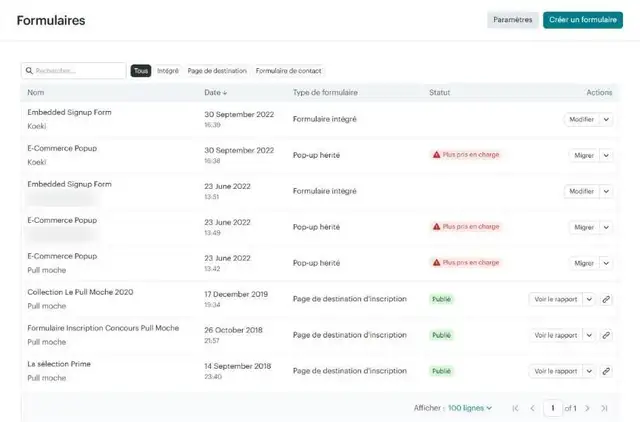The image size is (640, 422).
Task: Click Publié badge on La sélection Prime
Action: pyautogui.click(x=441, y=371)
